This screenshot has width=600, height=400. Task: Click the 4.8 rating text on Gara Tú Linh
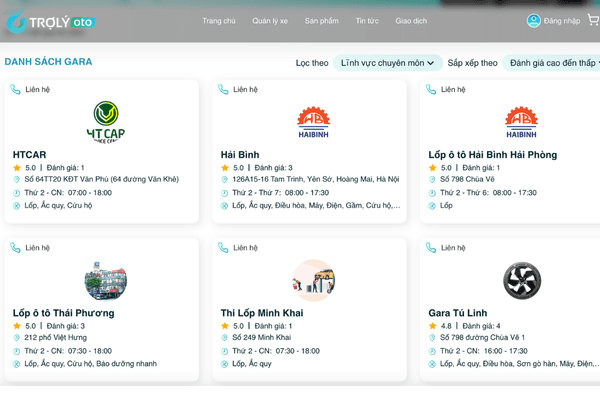pyautogui.click(x=446, y=326)
